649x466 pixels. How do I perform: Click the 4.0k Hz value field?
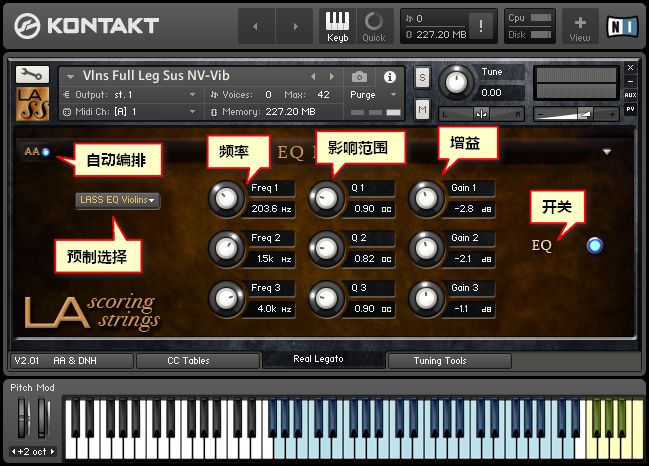(271, 309)
